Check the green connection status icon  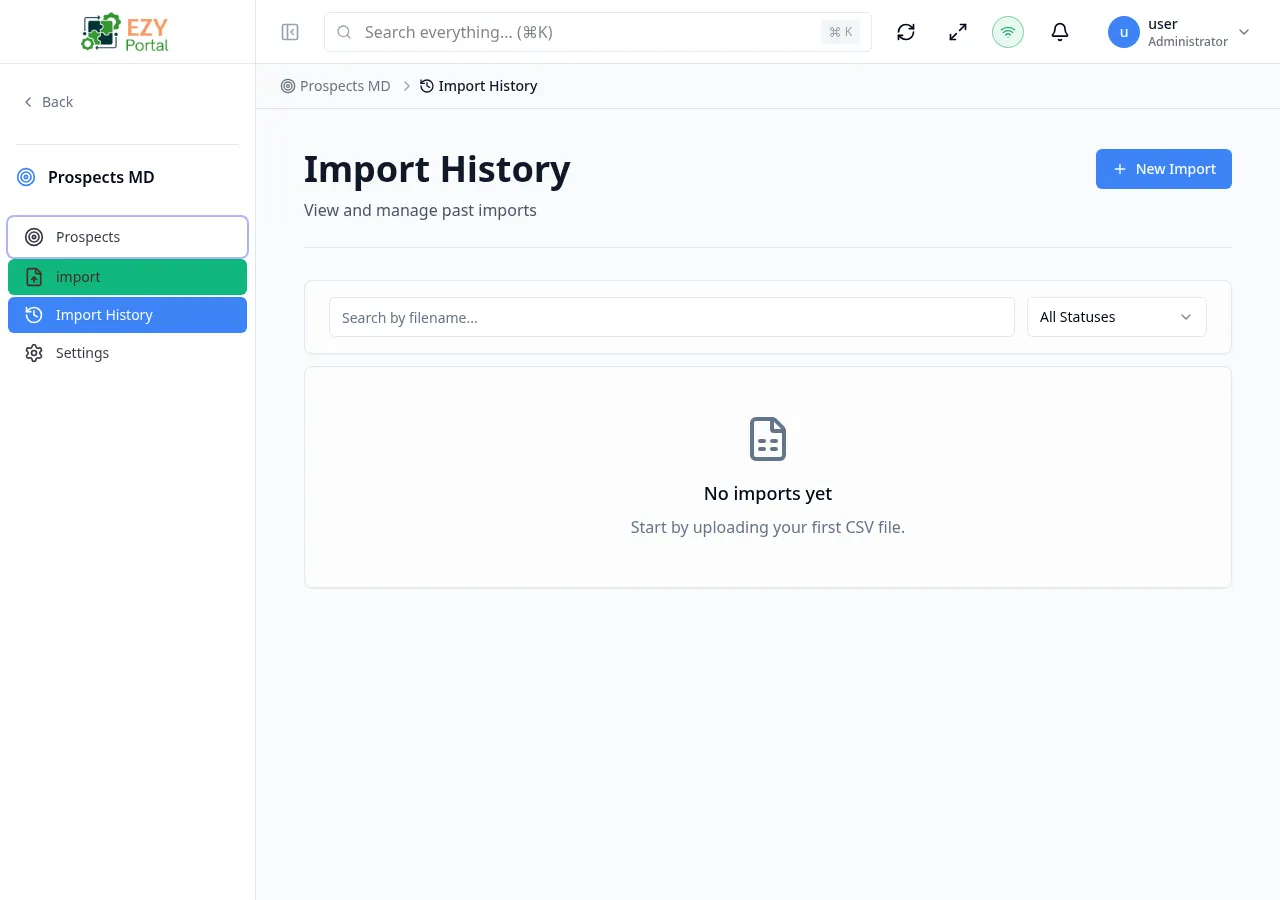1007,31
